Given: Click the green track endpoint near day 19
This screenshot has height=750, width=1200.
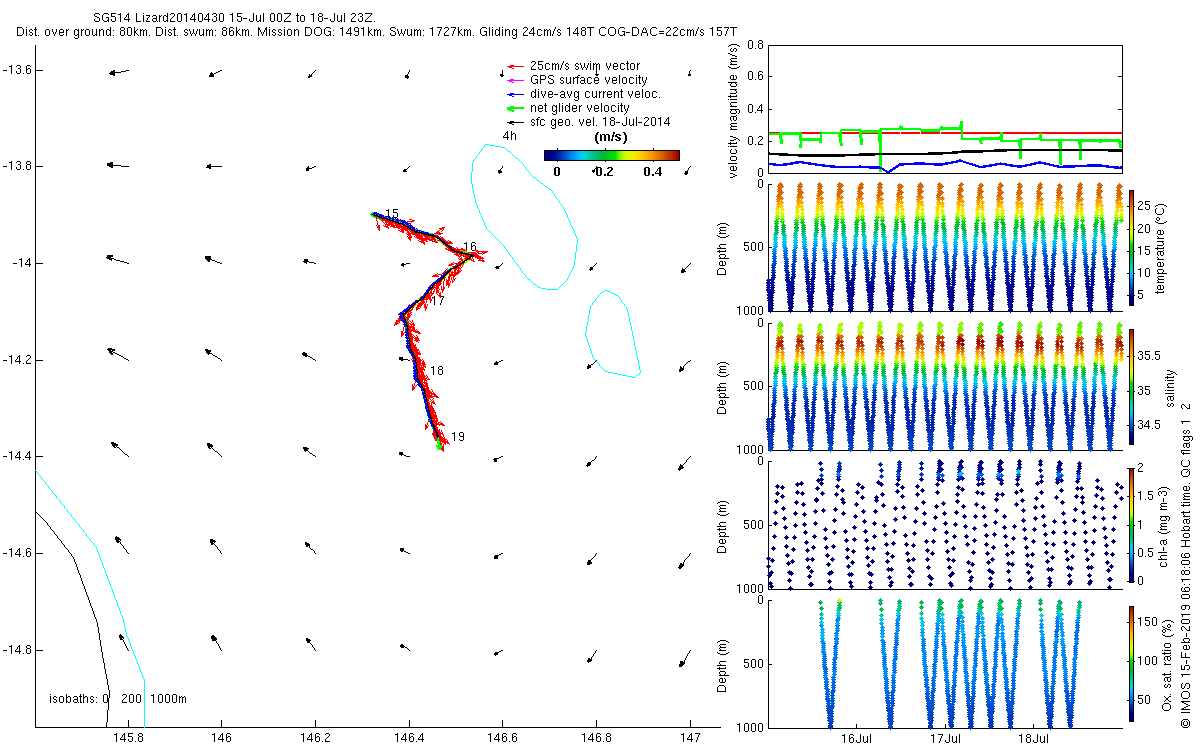Looking at the screenshot, I should coord(440,448).
